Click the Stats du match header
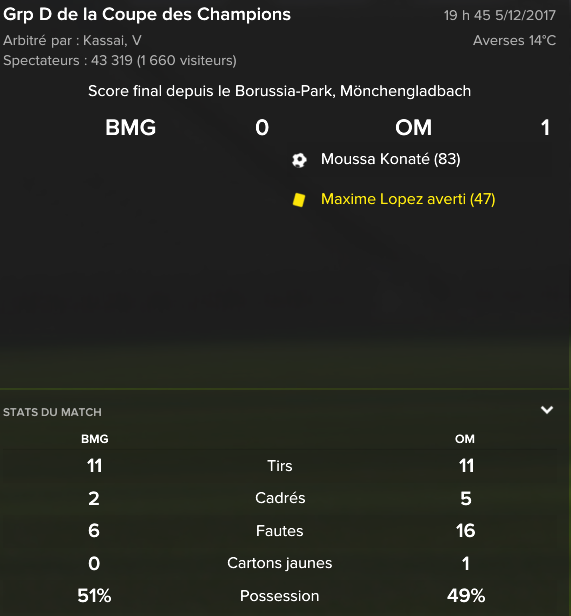 point(52,412)
